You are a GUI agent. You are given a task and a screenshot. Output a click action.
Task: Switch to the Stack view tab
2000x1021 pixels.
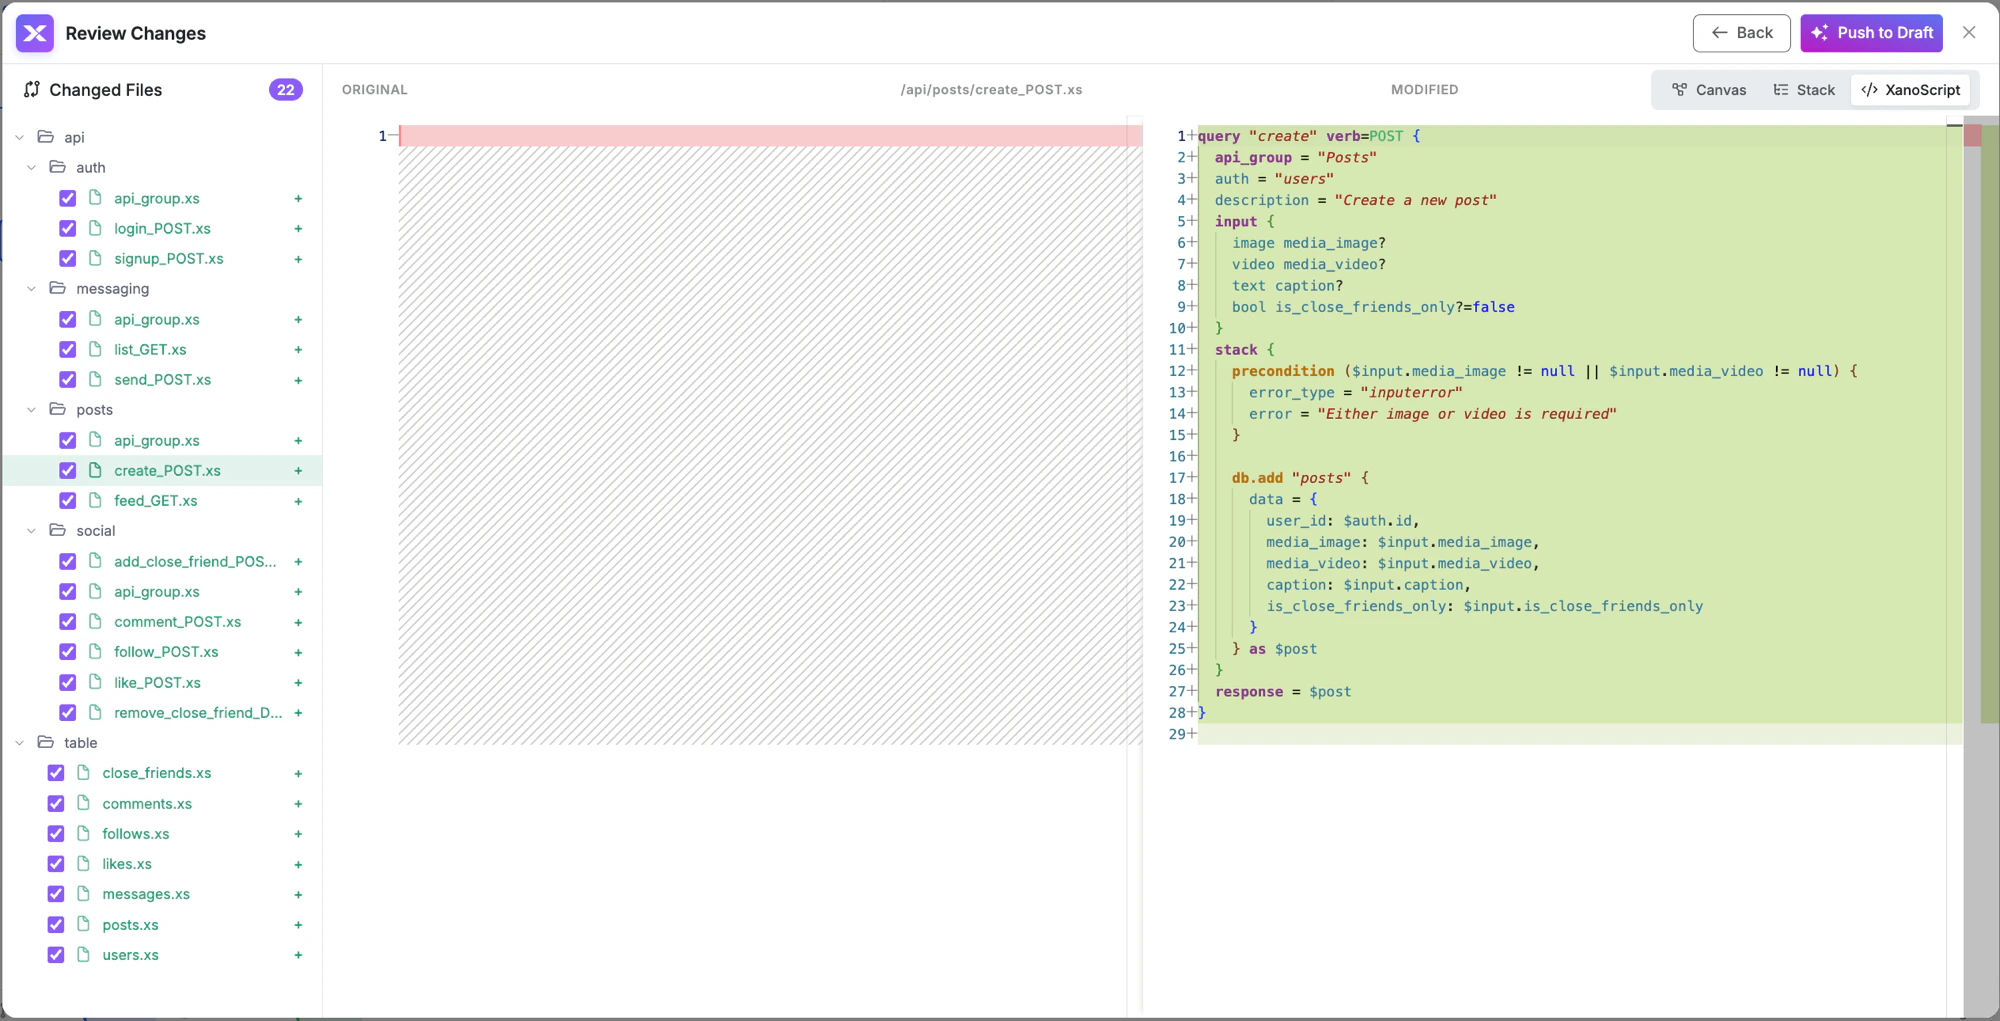[1804, 90]
